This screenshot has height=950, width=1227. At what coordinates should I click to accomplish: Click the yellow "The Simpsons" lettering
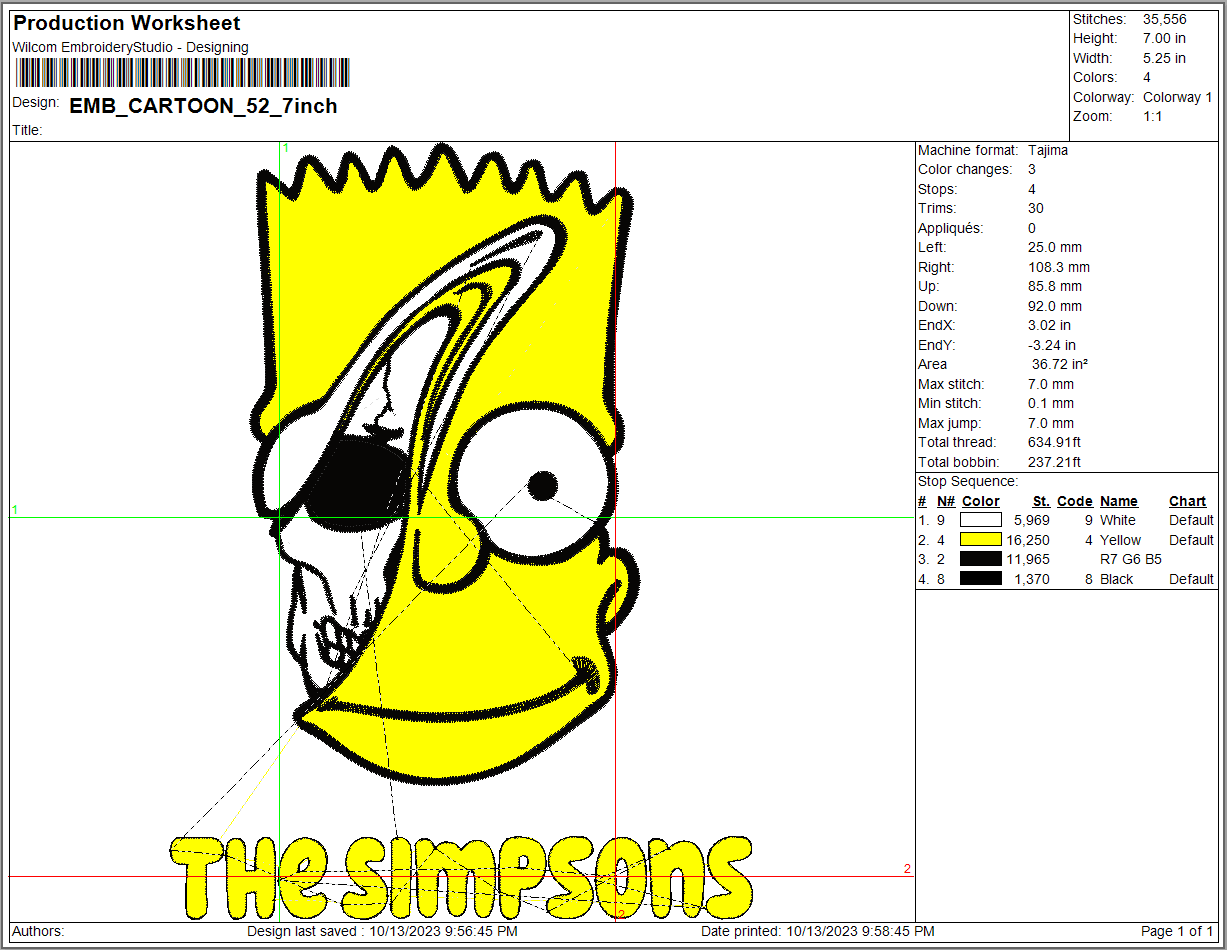460,878
